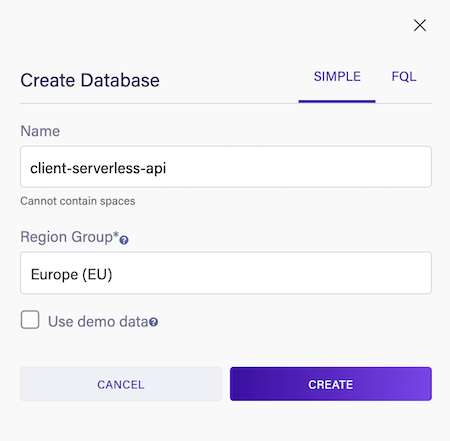Viewport: 450px width, 441px height.
Task: Switch to the SIMPLE tab
Action: pyautogui.click(x=337, y=77)
